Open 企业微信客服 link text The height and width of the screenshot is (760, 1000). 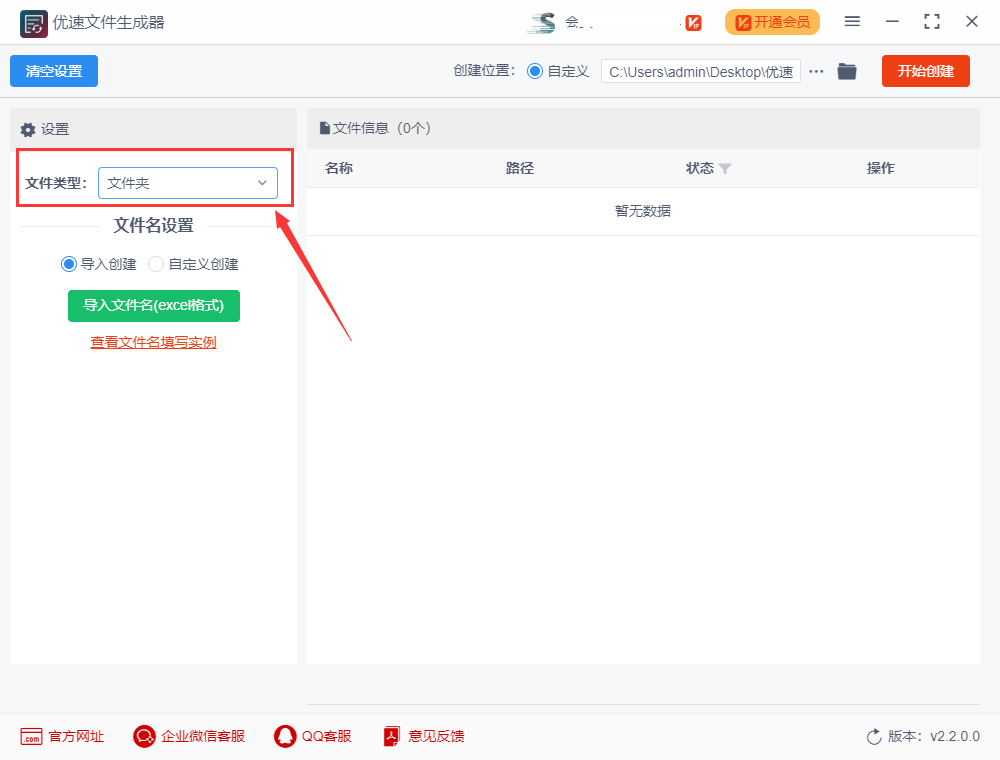(x=203, y=736)
